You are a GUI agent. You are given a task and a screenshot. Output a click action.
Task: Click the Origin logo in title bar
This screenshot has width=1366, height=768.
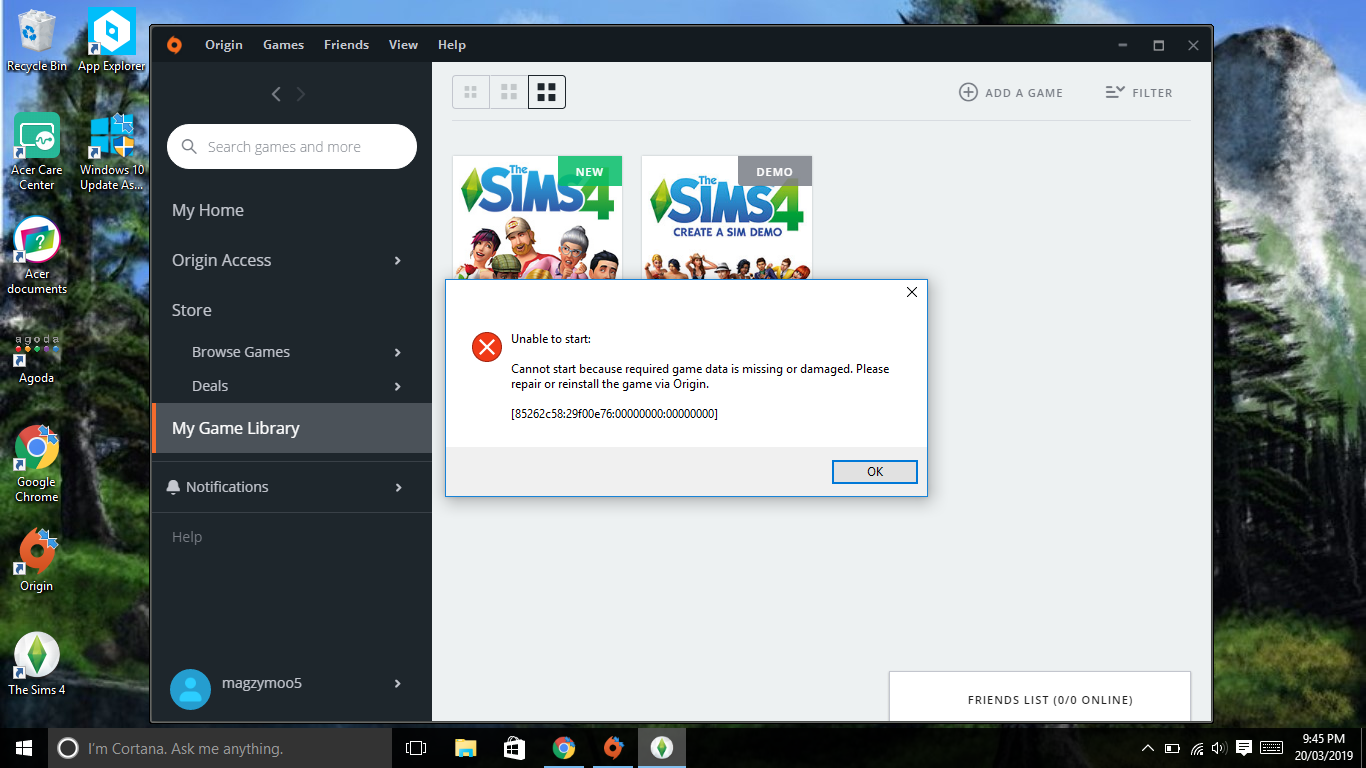pyautogui.click(x=174, y=45)
